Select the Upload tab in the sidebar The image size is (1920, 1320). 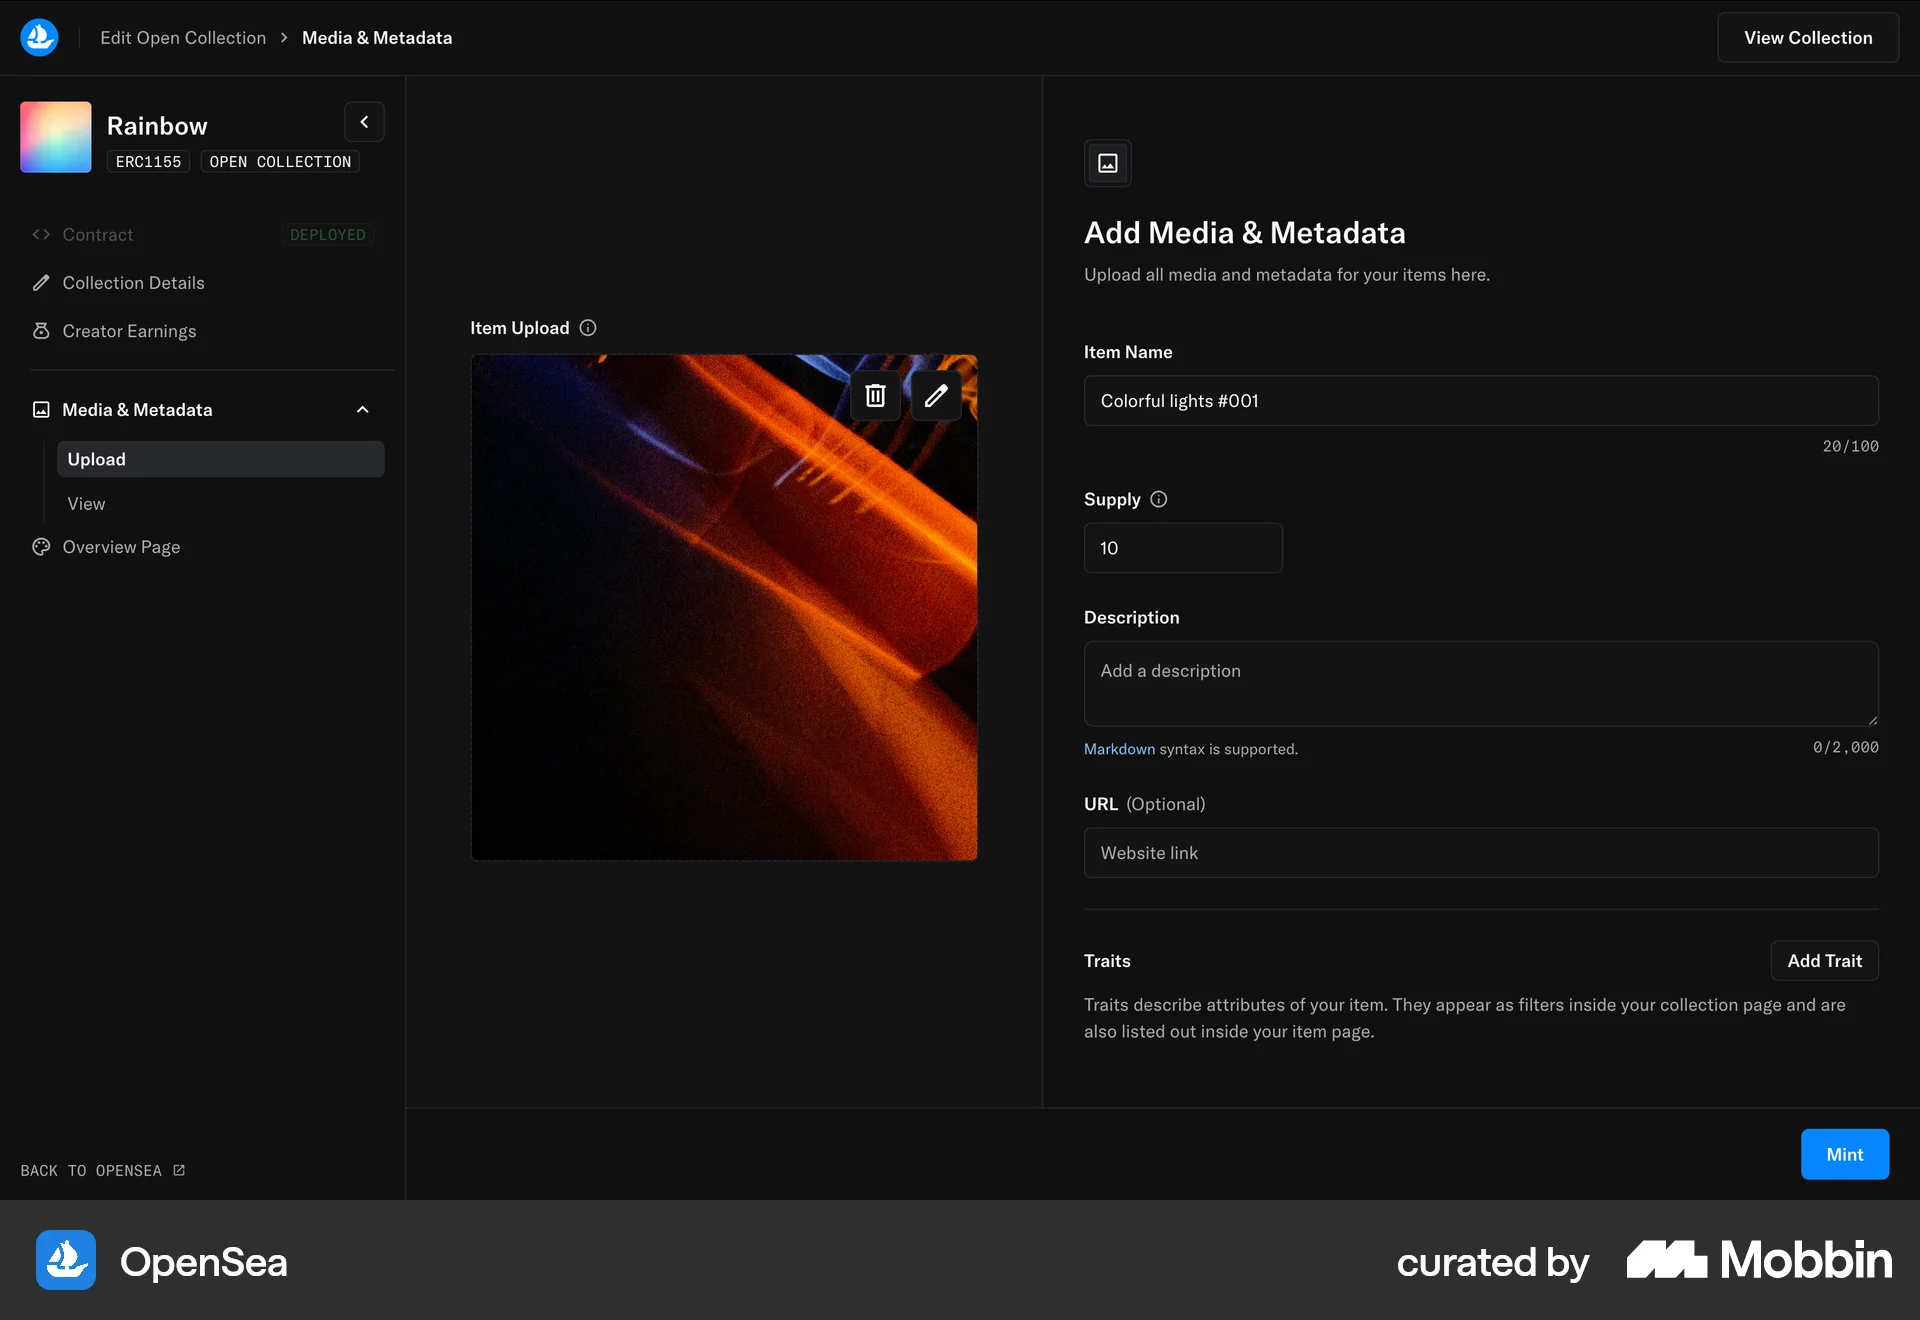pyautogui.click(x=96, y=459)
